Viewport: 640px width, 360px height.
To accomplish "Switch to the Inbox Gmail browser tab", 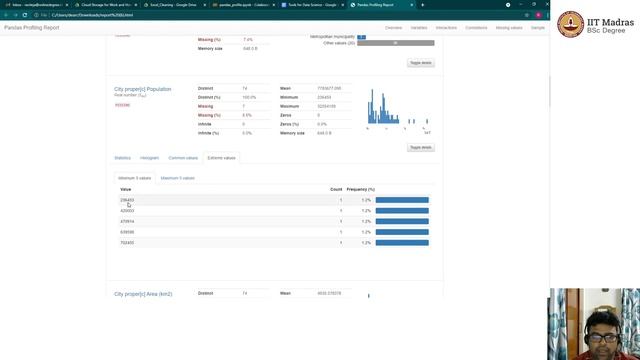I will tap(36, 5).
